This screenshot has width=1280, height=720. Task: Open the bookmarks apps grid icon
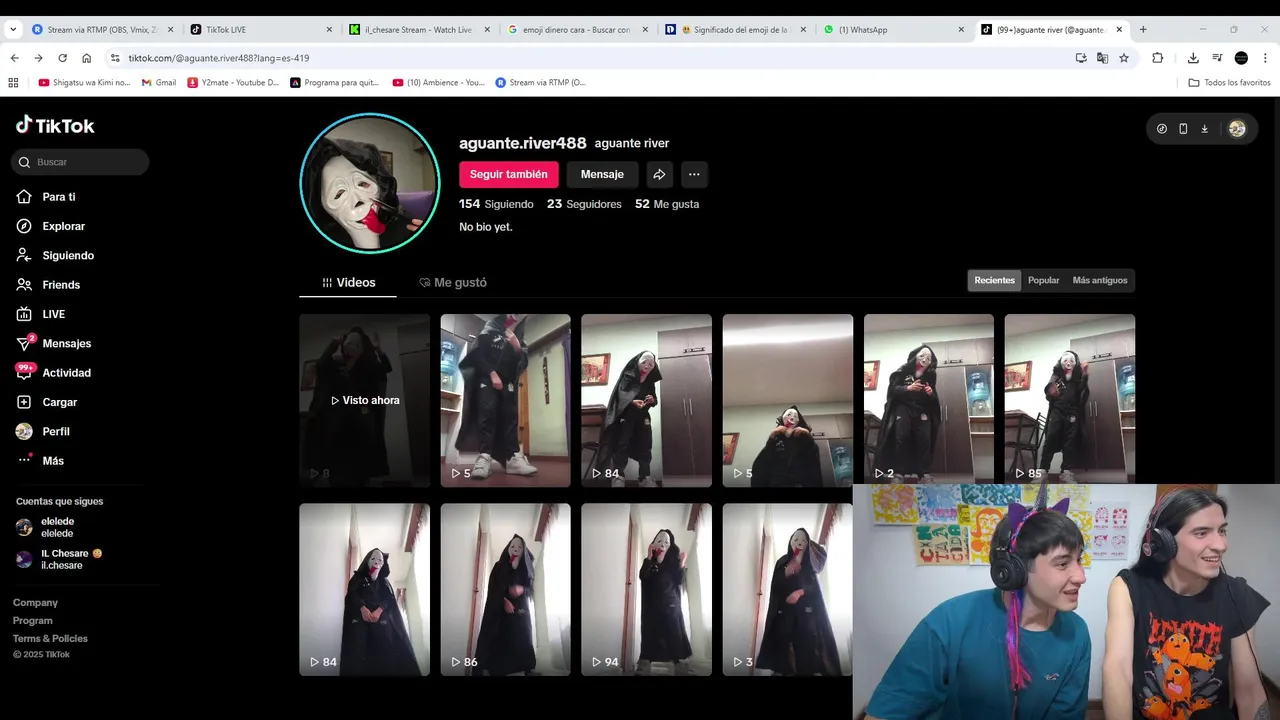click(13, 83)
